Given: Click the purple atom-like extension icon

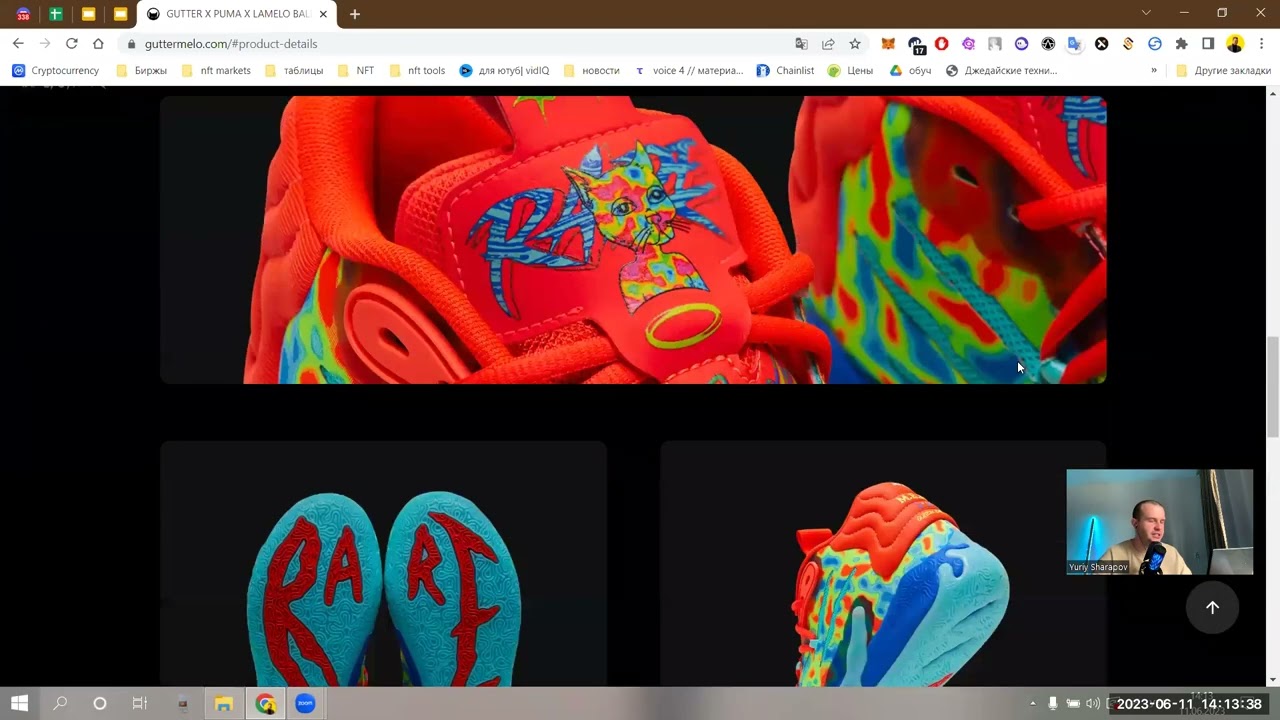Looking at the screenshot, I should [x=968, y=44].
